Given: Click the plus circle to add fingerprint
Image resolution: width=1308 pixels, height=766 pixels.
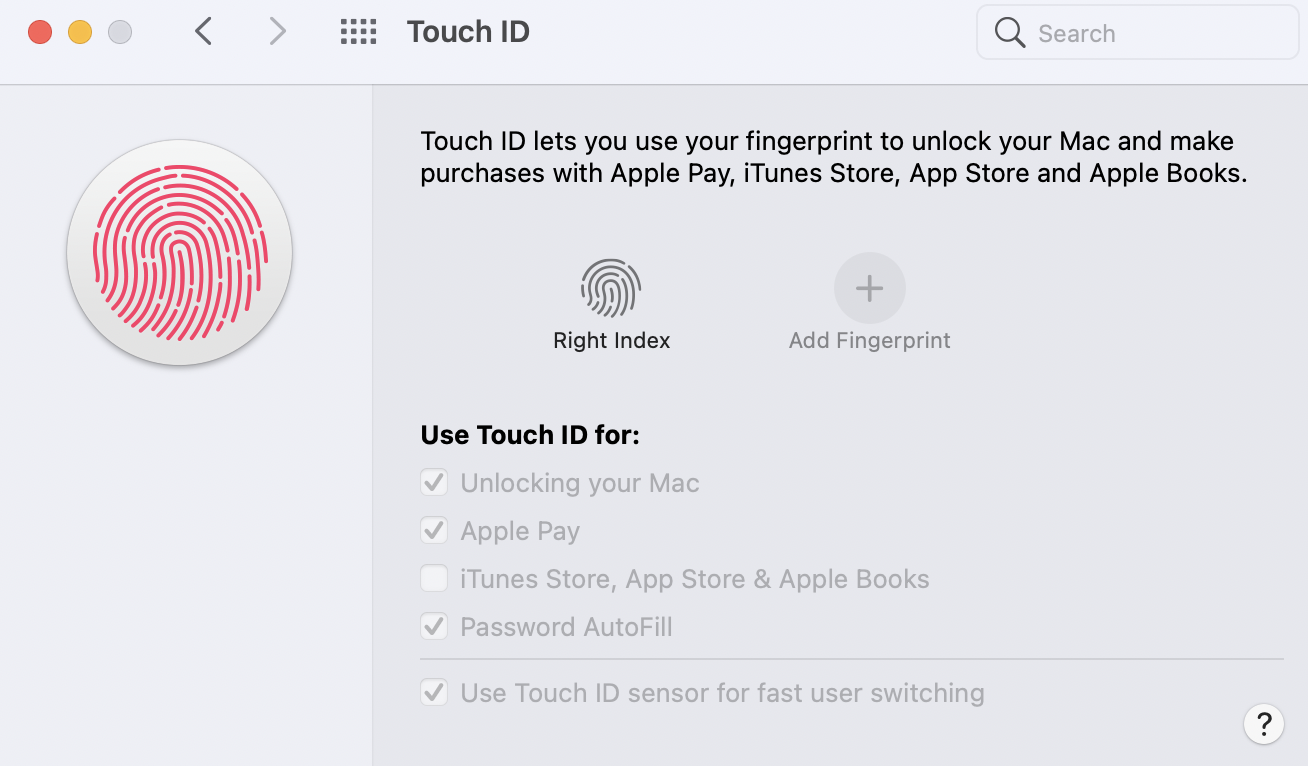Looking at the screenshot, I should coord(869,289).
